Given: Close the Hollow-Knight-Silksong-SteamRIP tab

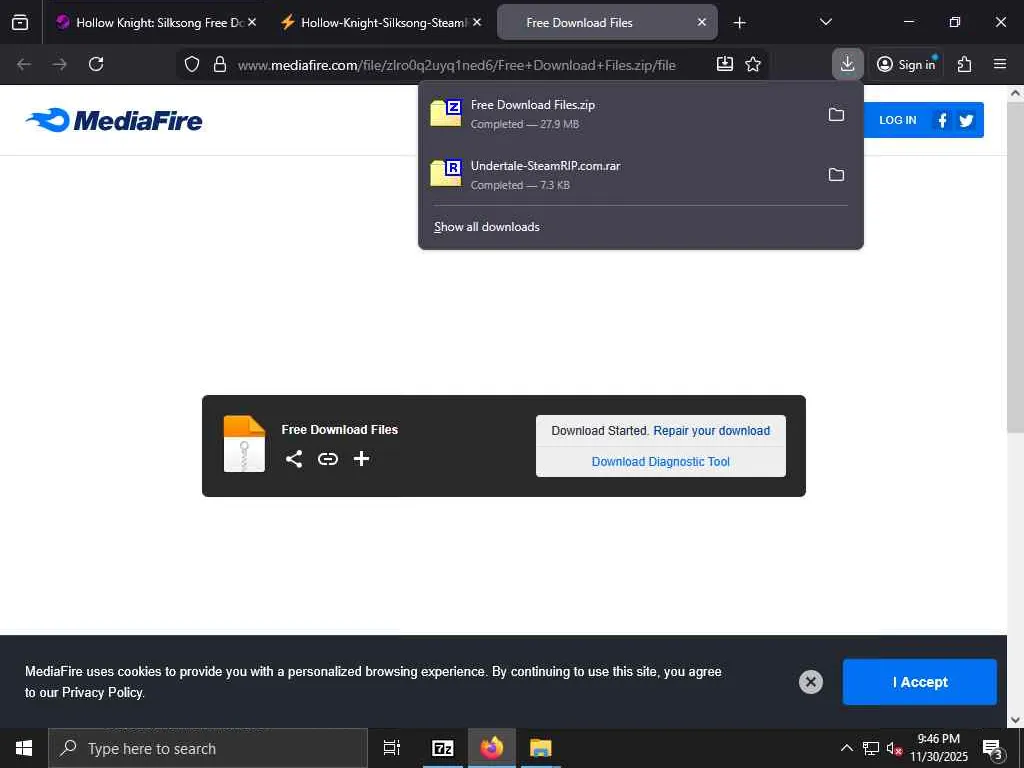Looking at the screenshot, I should [x=477, y=22].
